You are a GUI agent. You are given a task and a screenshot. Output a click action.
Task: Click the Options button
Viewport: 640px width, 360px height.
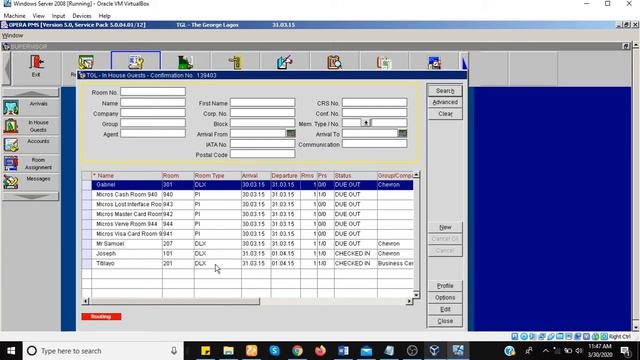445,298
